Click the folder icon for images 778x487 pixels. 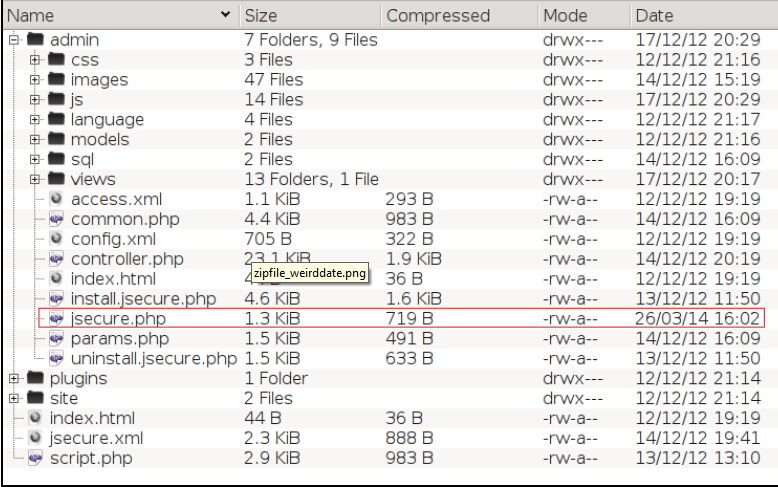56,79
